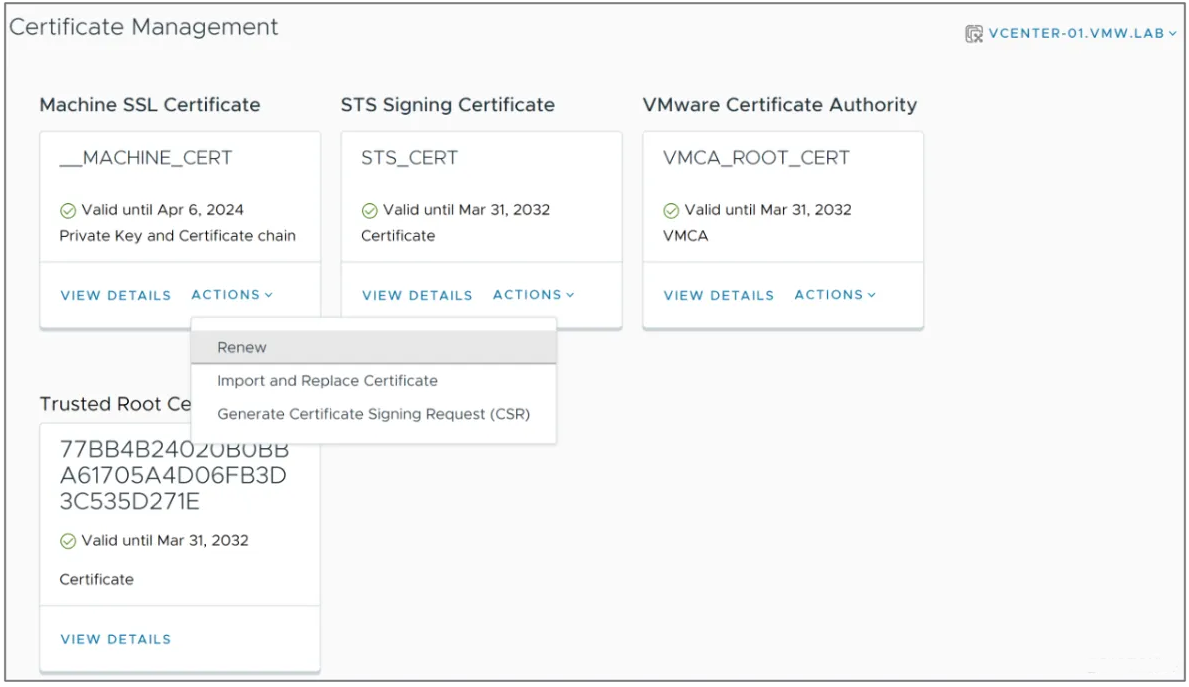Screen dimensions: 1189x687
Task: Choose Renew from the Actions menu
Action: coord(374,347)
